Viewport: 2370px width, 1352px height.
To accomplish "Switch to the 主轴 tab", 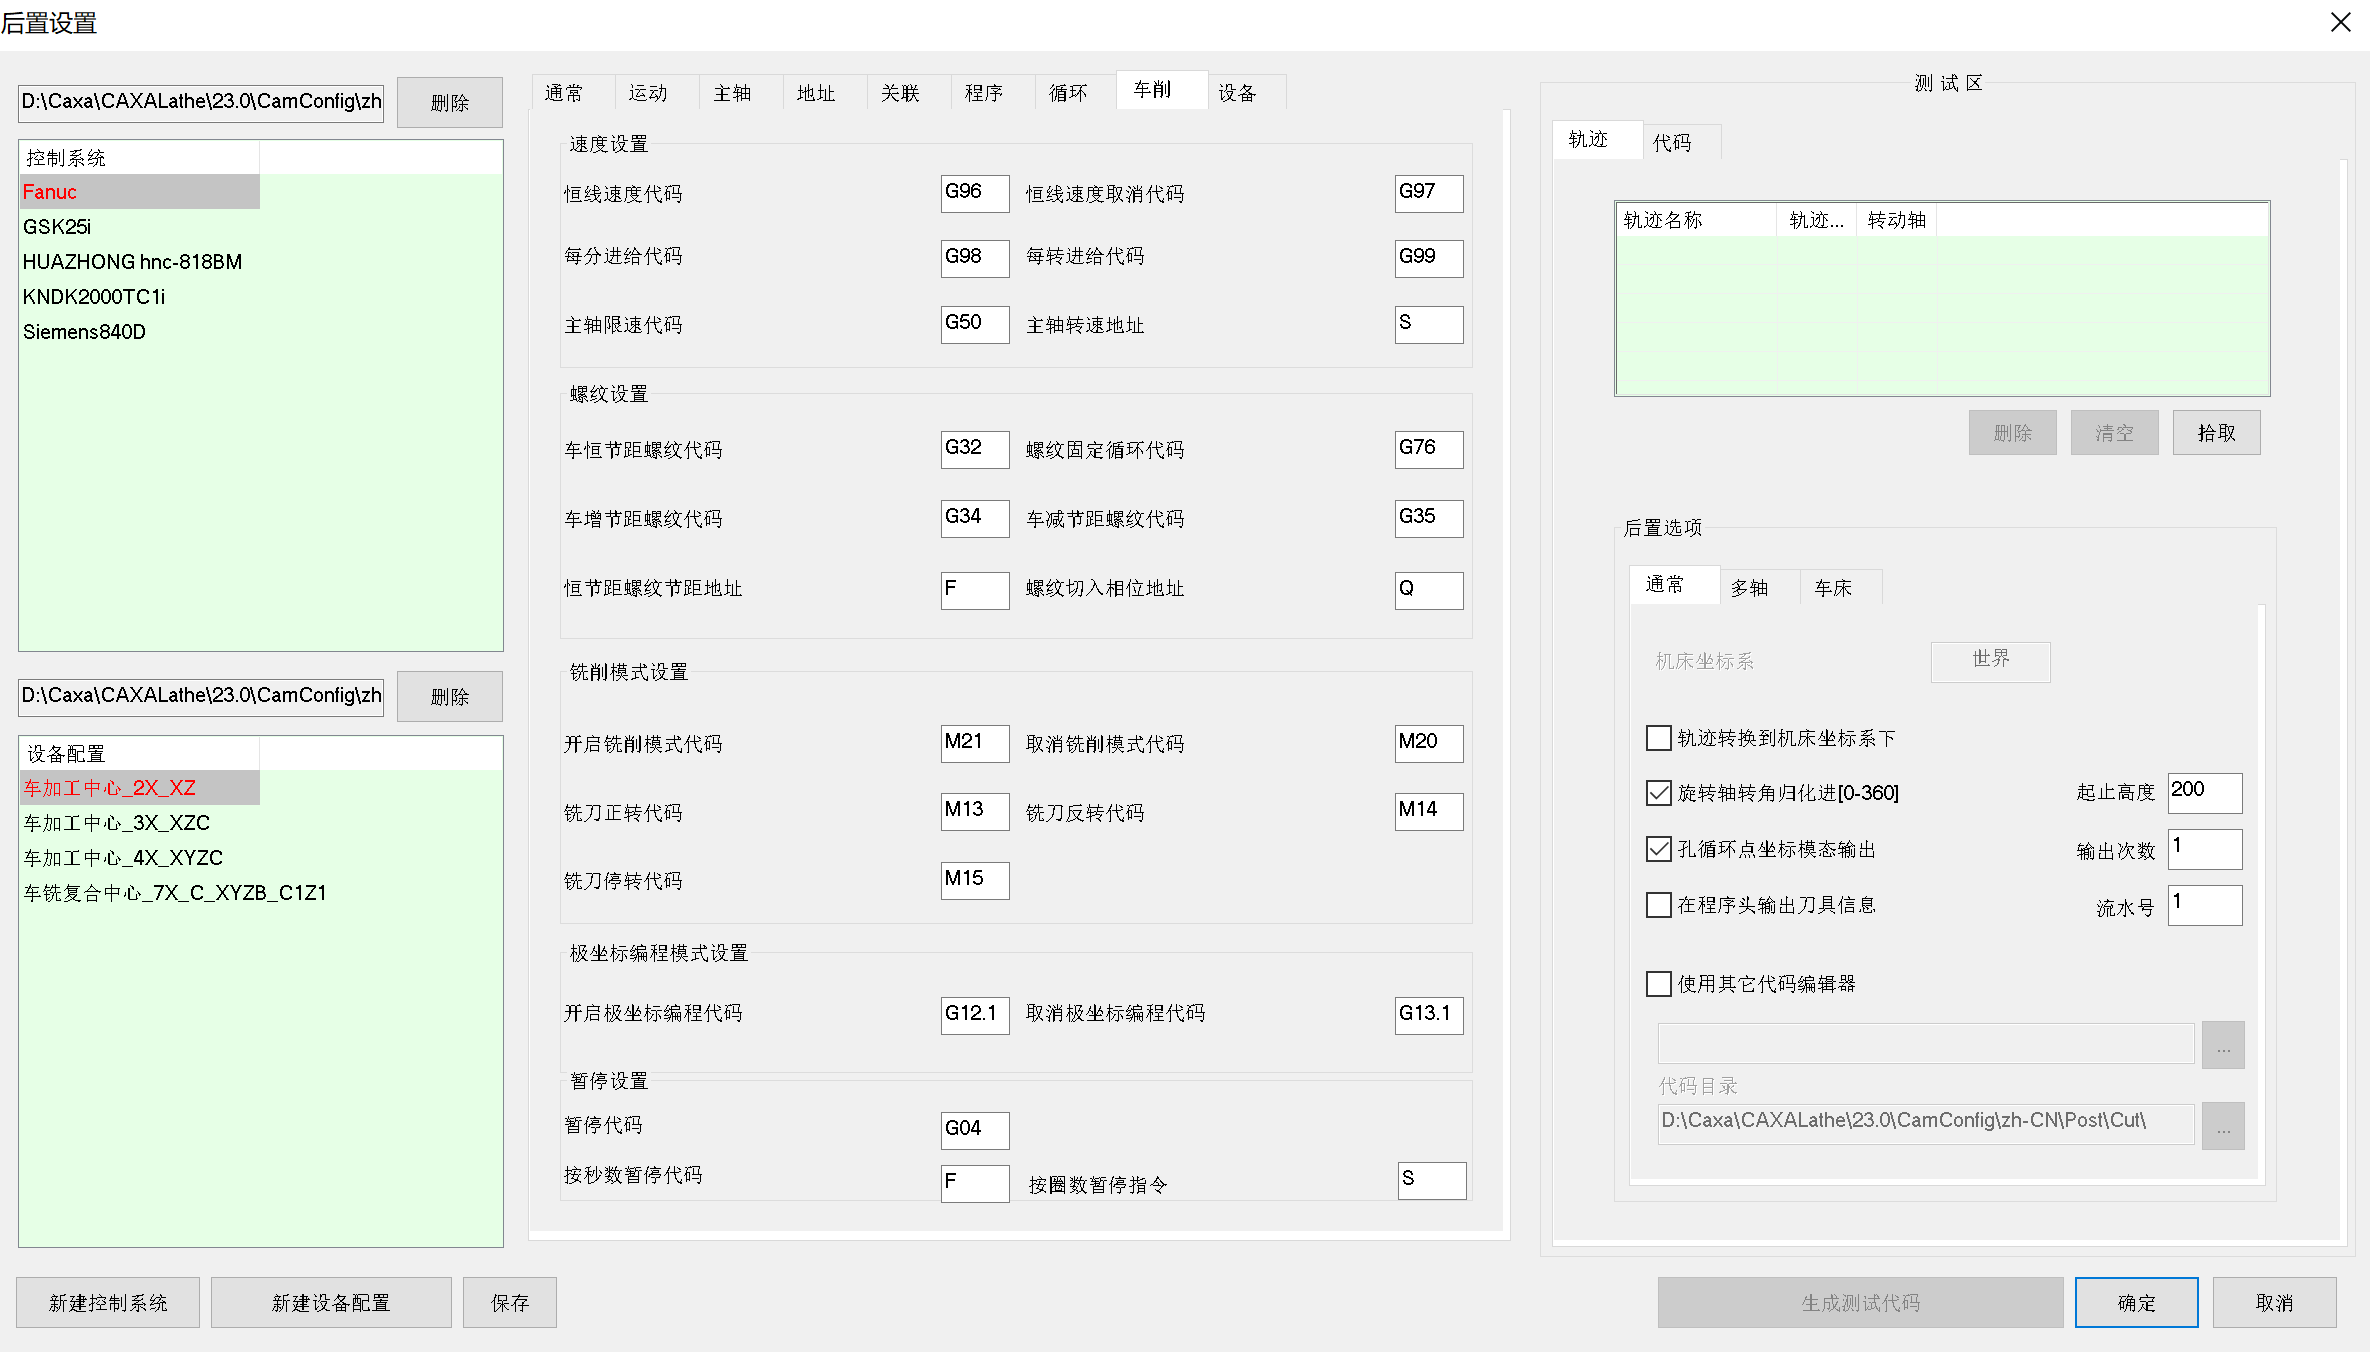I will (732, 93).
